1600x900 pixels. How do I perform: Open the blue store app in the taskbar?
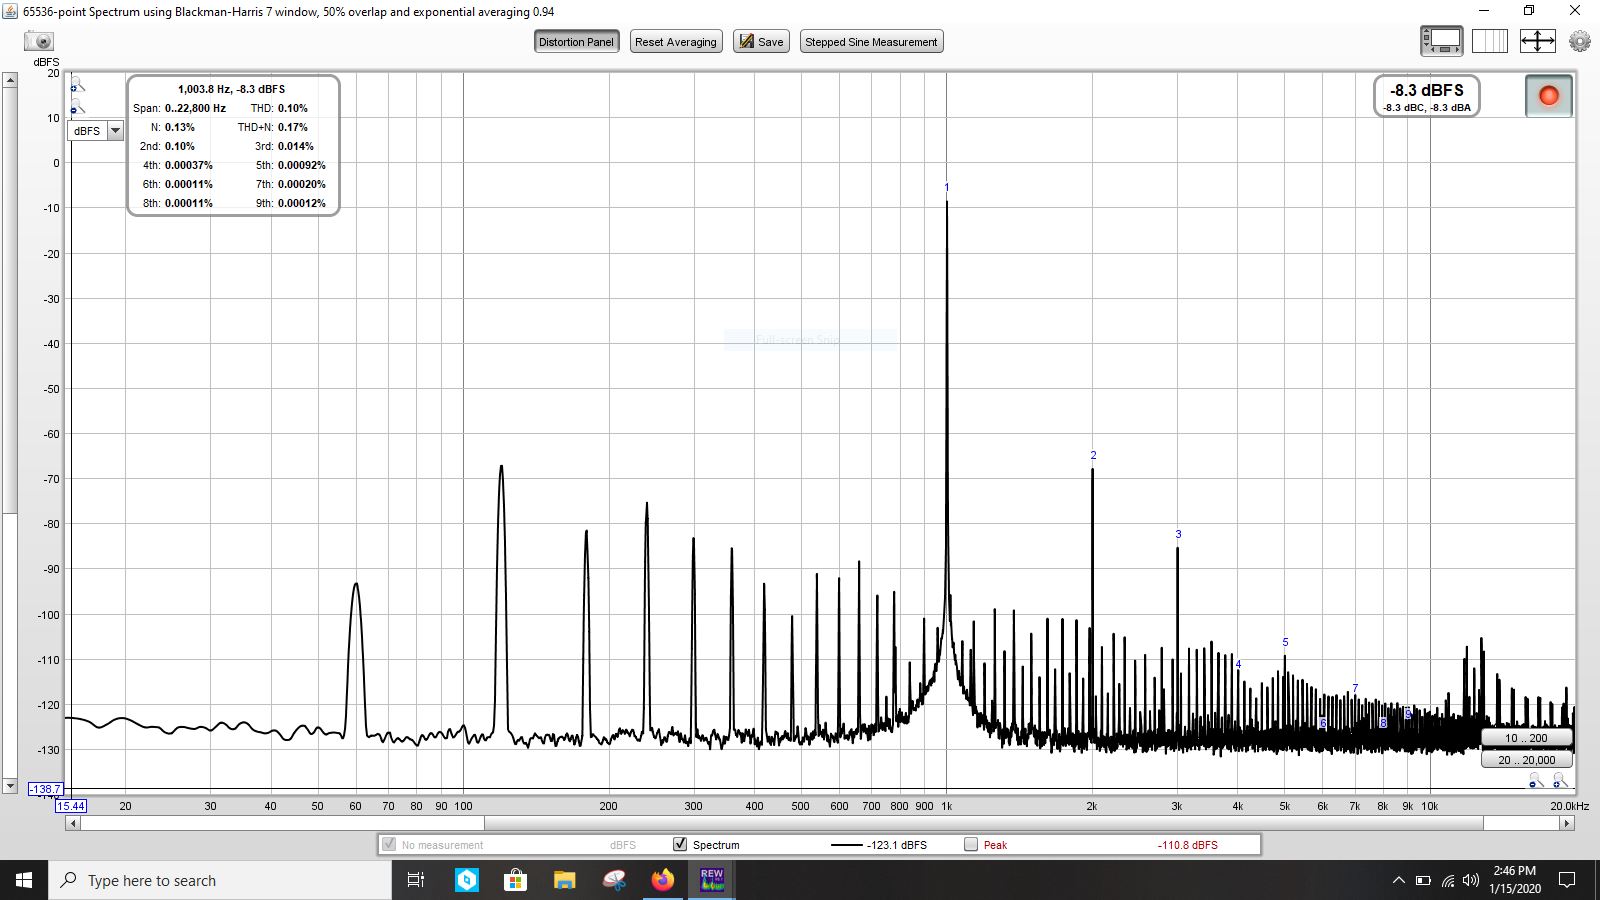[467, 880]
